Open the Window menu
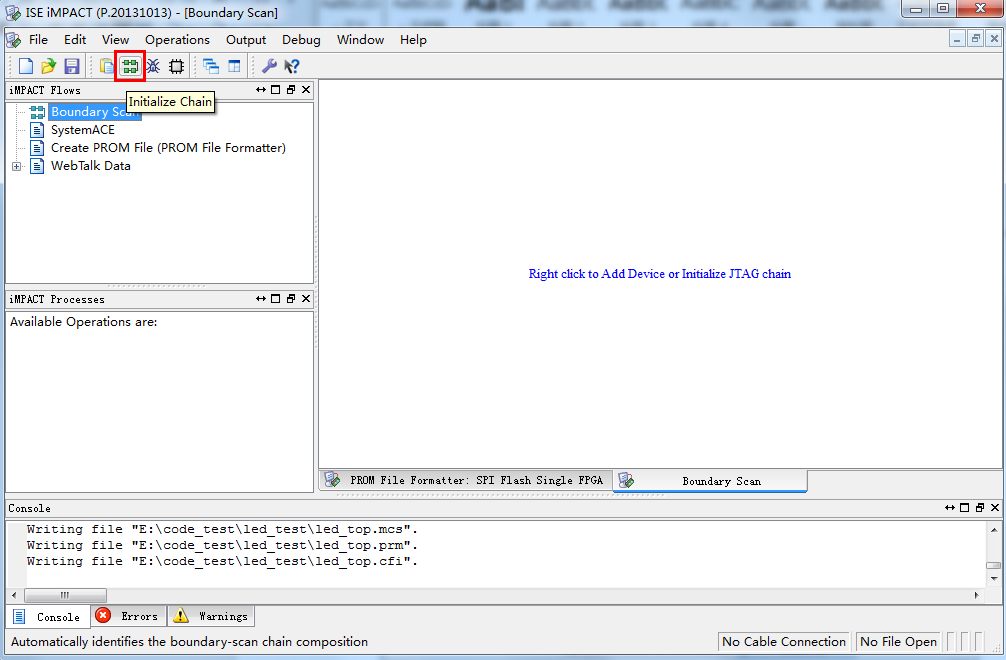This screenshot has width=1006, height=660. coord(361,40)
